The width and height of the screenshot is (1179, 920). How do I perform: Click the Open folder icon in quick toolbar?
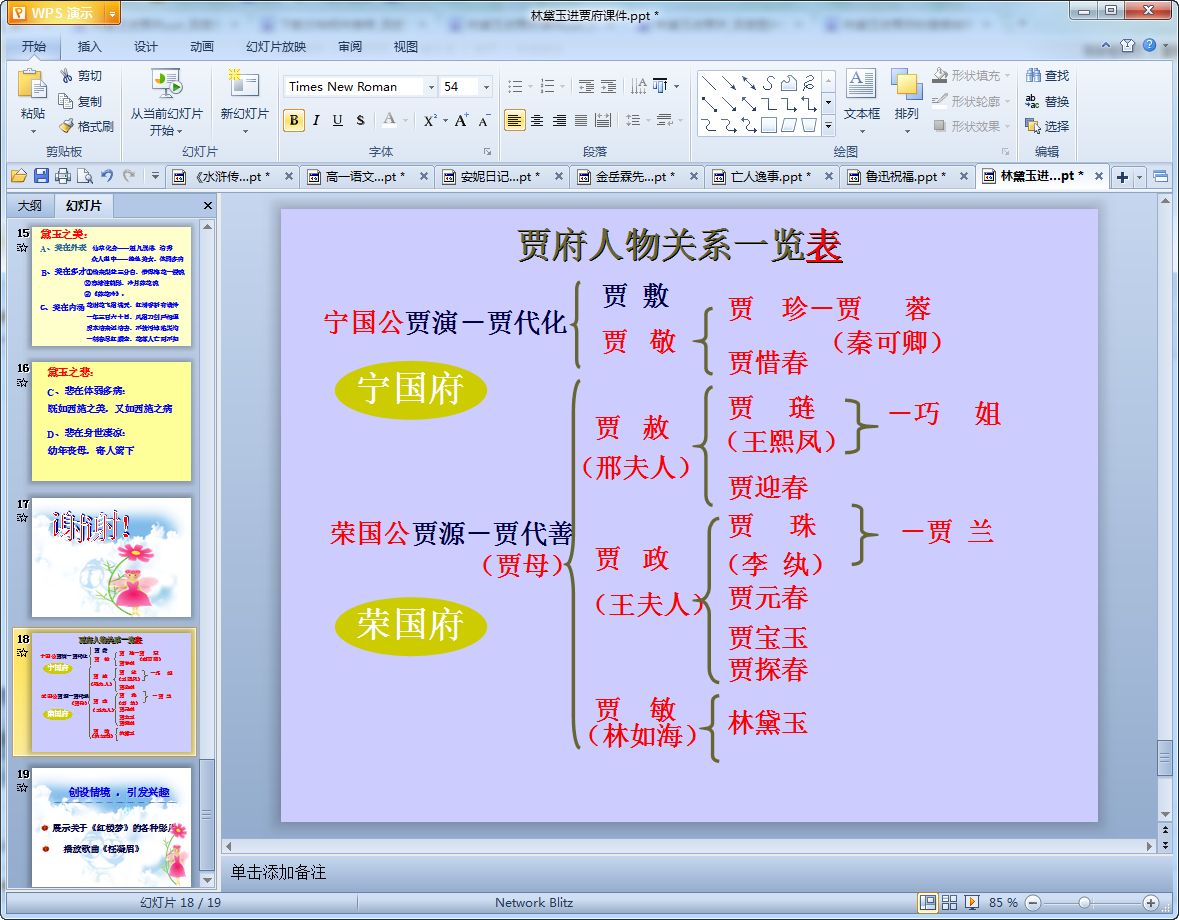[x=19, y=176]
